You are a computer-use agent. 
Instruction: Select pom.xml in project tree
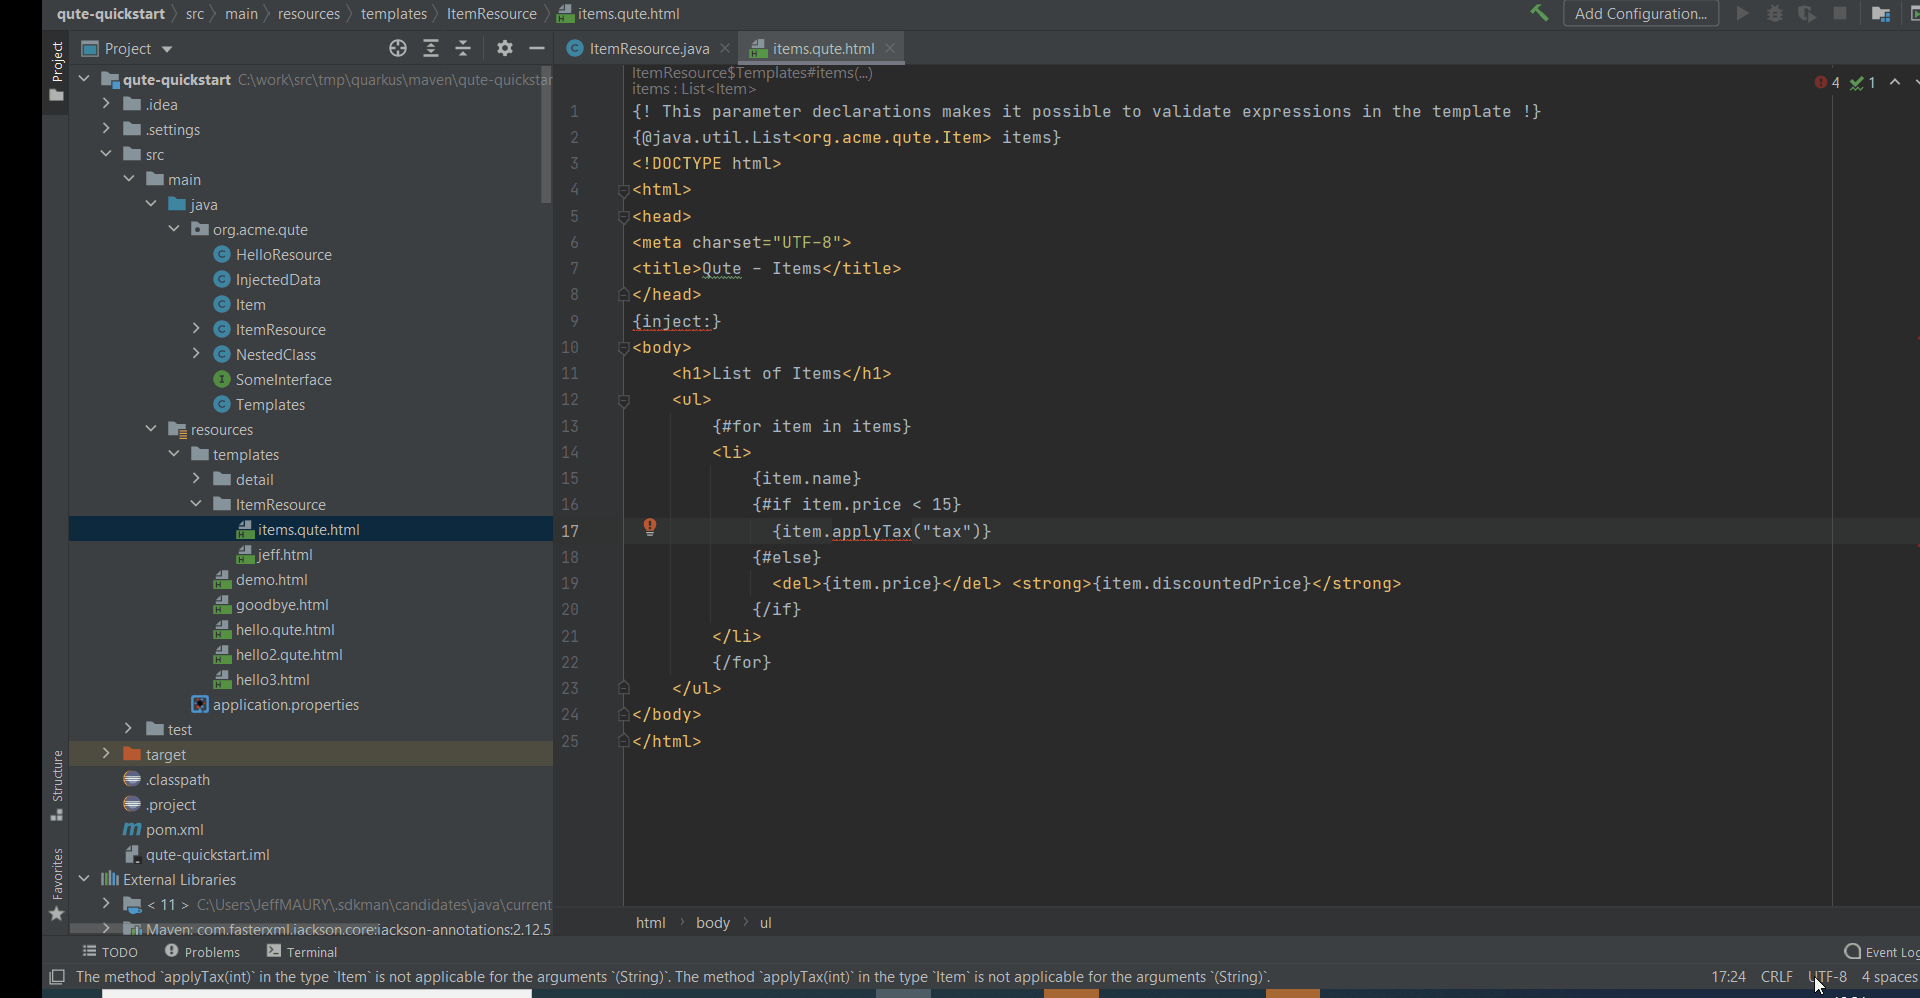pos(174,830)
